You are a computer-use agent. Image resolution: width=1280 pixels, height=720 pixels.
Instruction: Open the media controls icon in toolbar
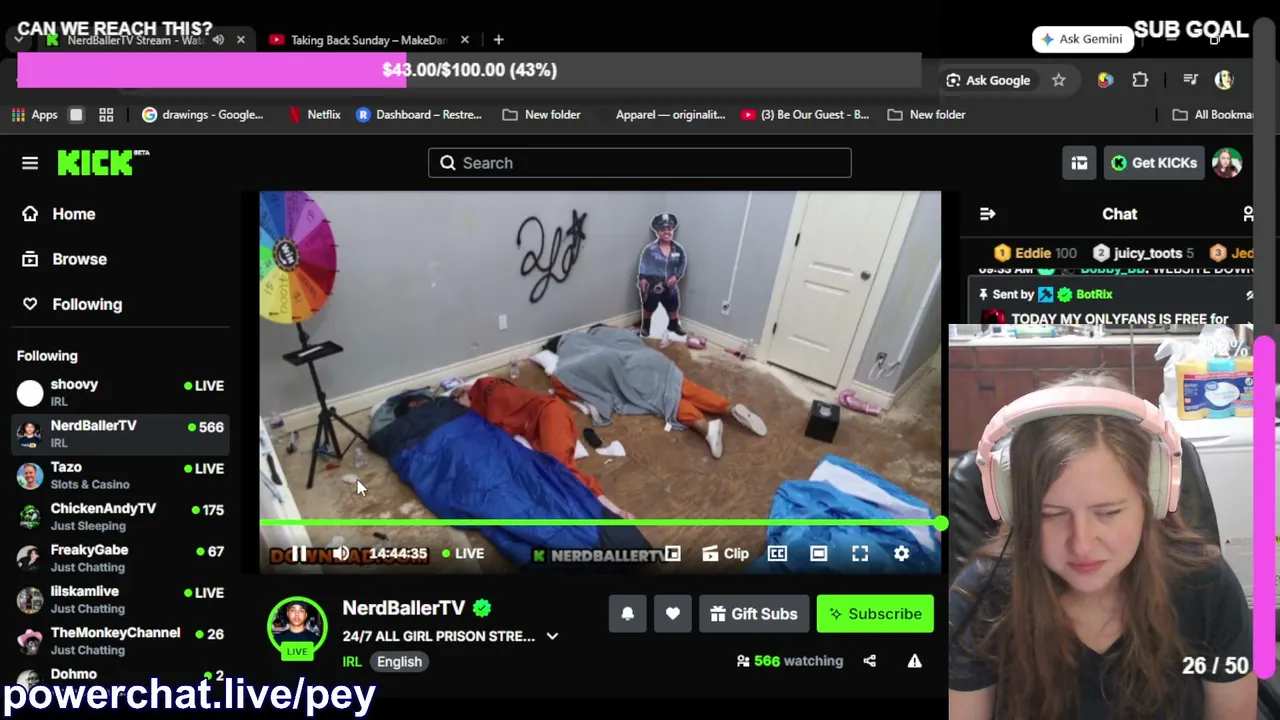(x=1190, y=80)
